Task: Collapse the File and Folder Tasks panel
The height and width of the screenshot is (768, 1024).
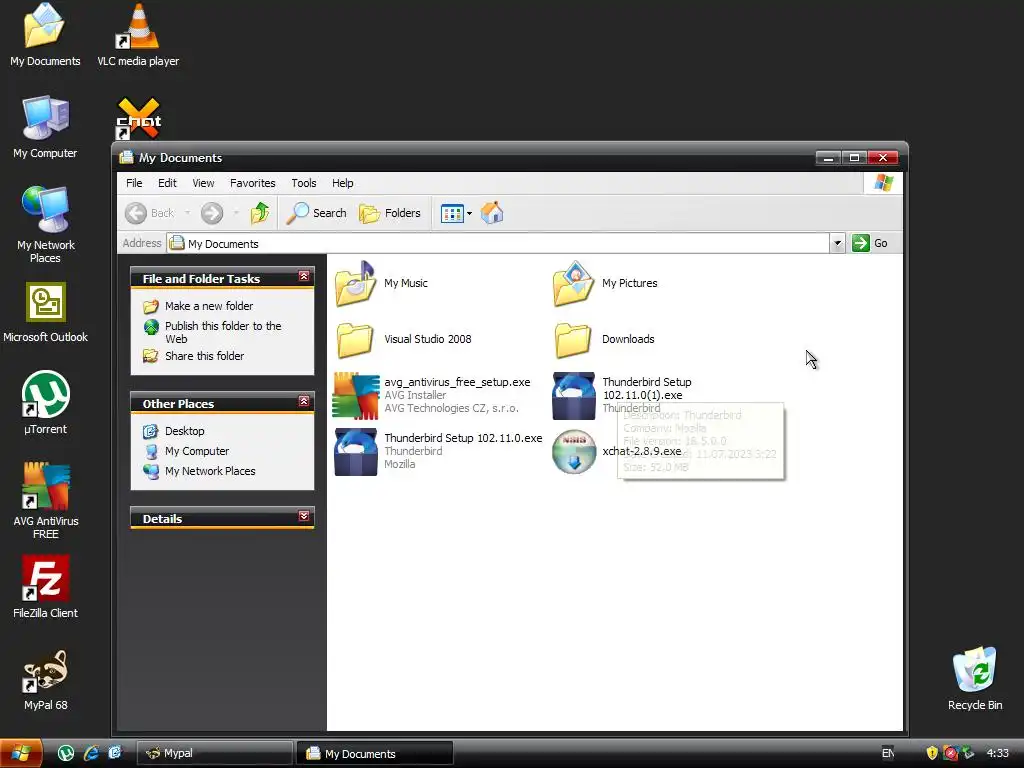Action: (304, 277)
